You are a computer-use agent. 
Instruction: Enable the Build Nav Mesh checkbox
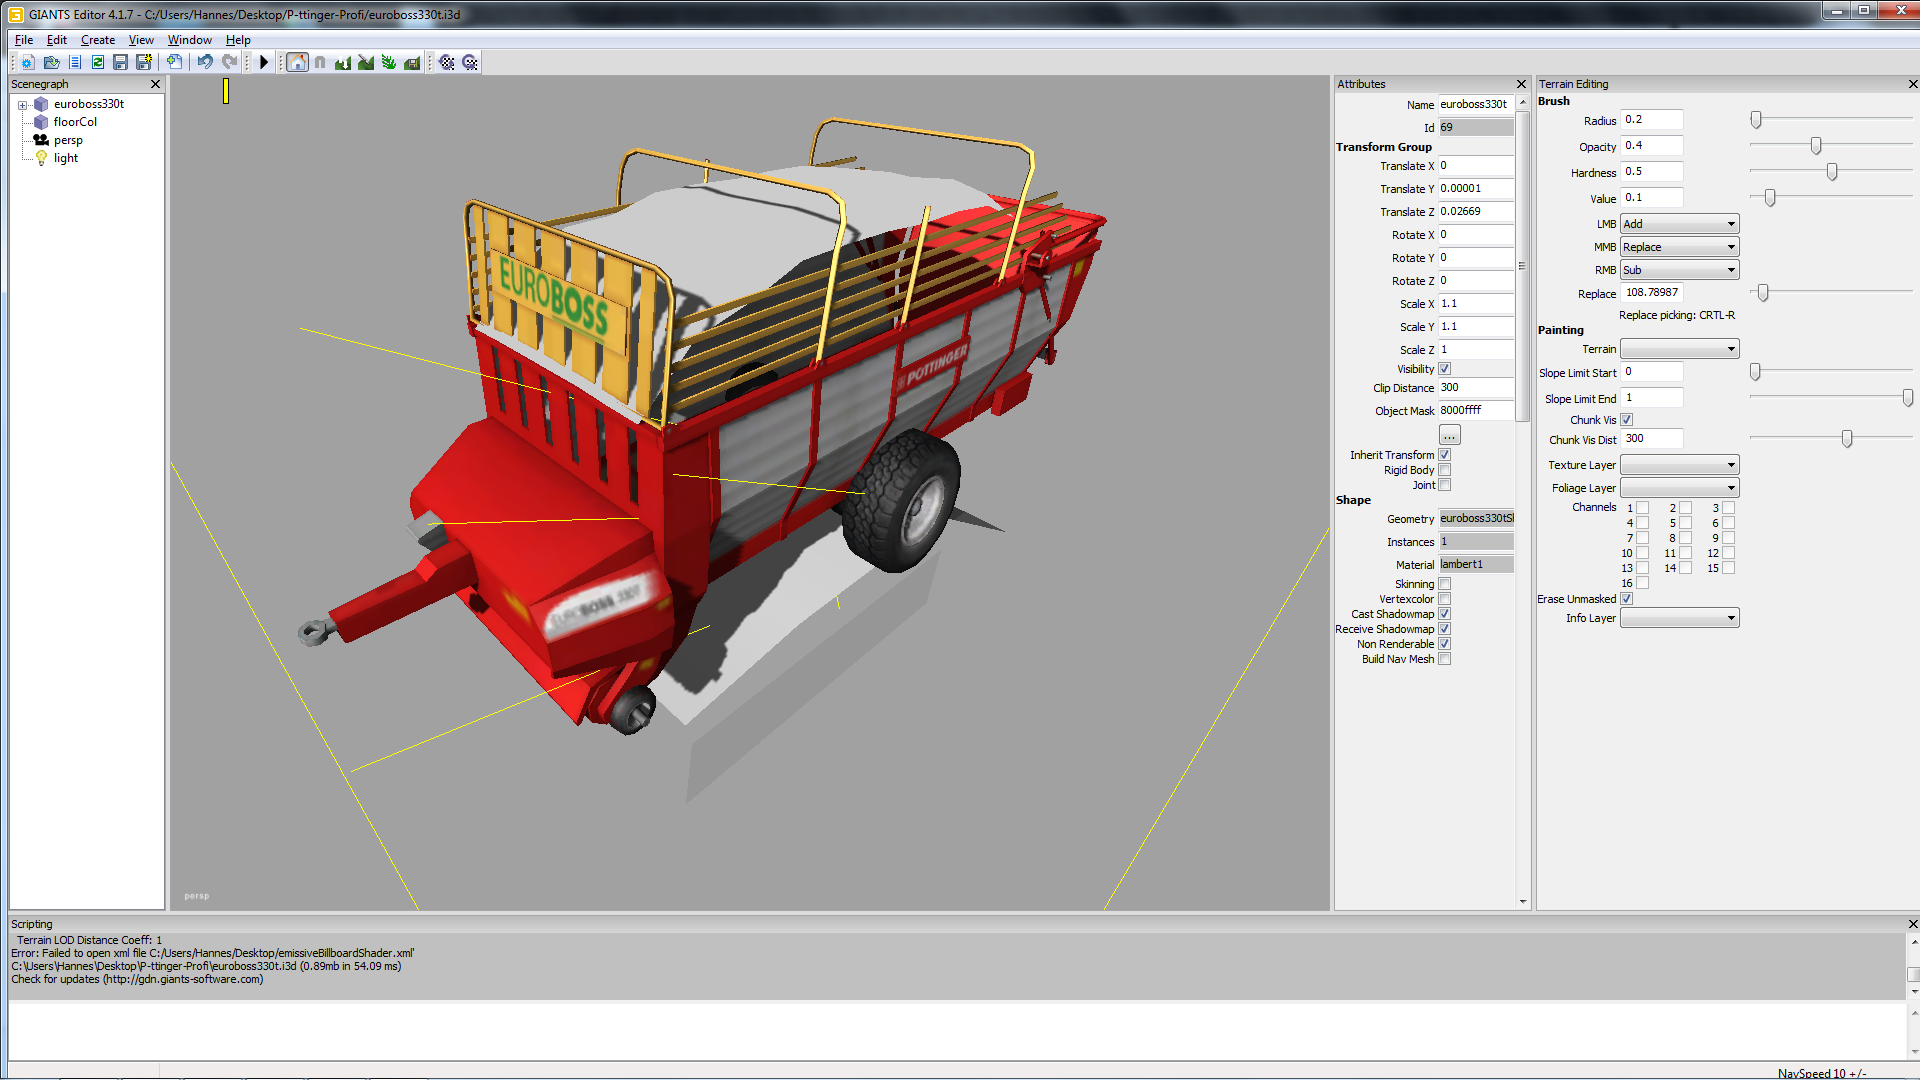[1445, 659]
